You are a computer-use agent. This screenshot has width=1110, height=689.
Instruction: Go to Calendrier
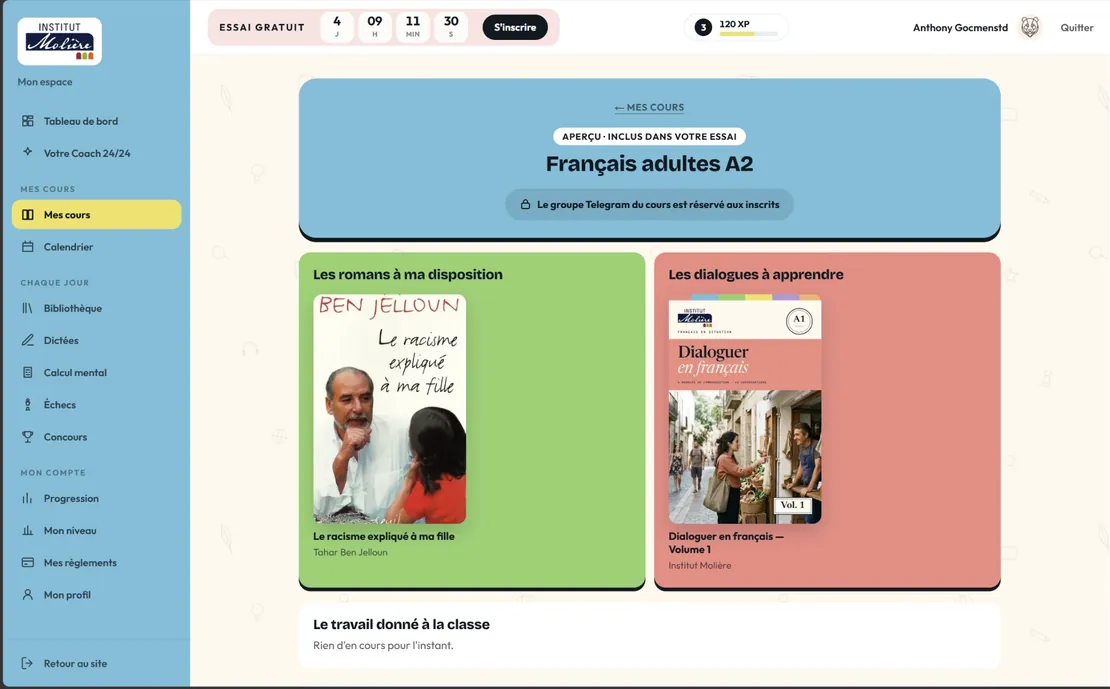96,247
